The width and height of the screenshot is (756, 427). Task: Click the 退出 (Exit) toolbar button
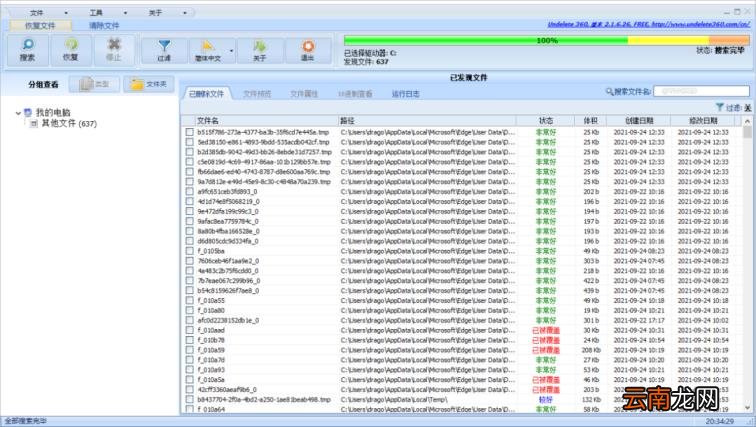tap(308, 50)
